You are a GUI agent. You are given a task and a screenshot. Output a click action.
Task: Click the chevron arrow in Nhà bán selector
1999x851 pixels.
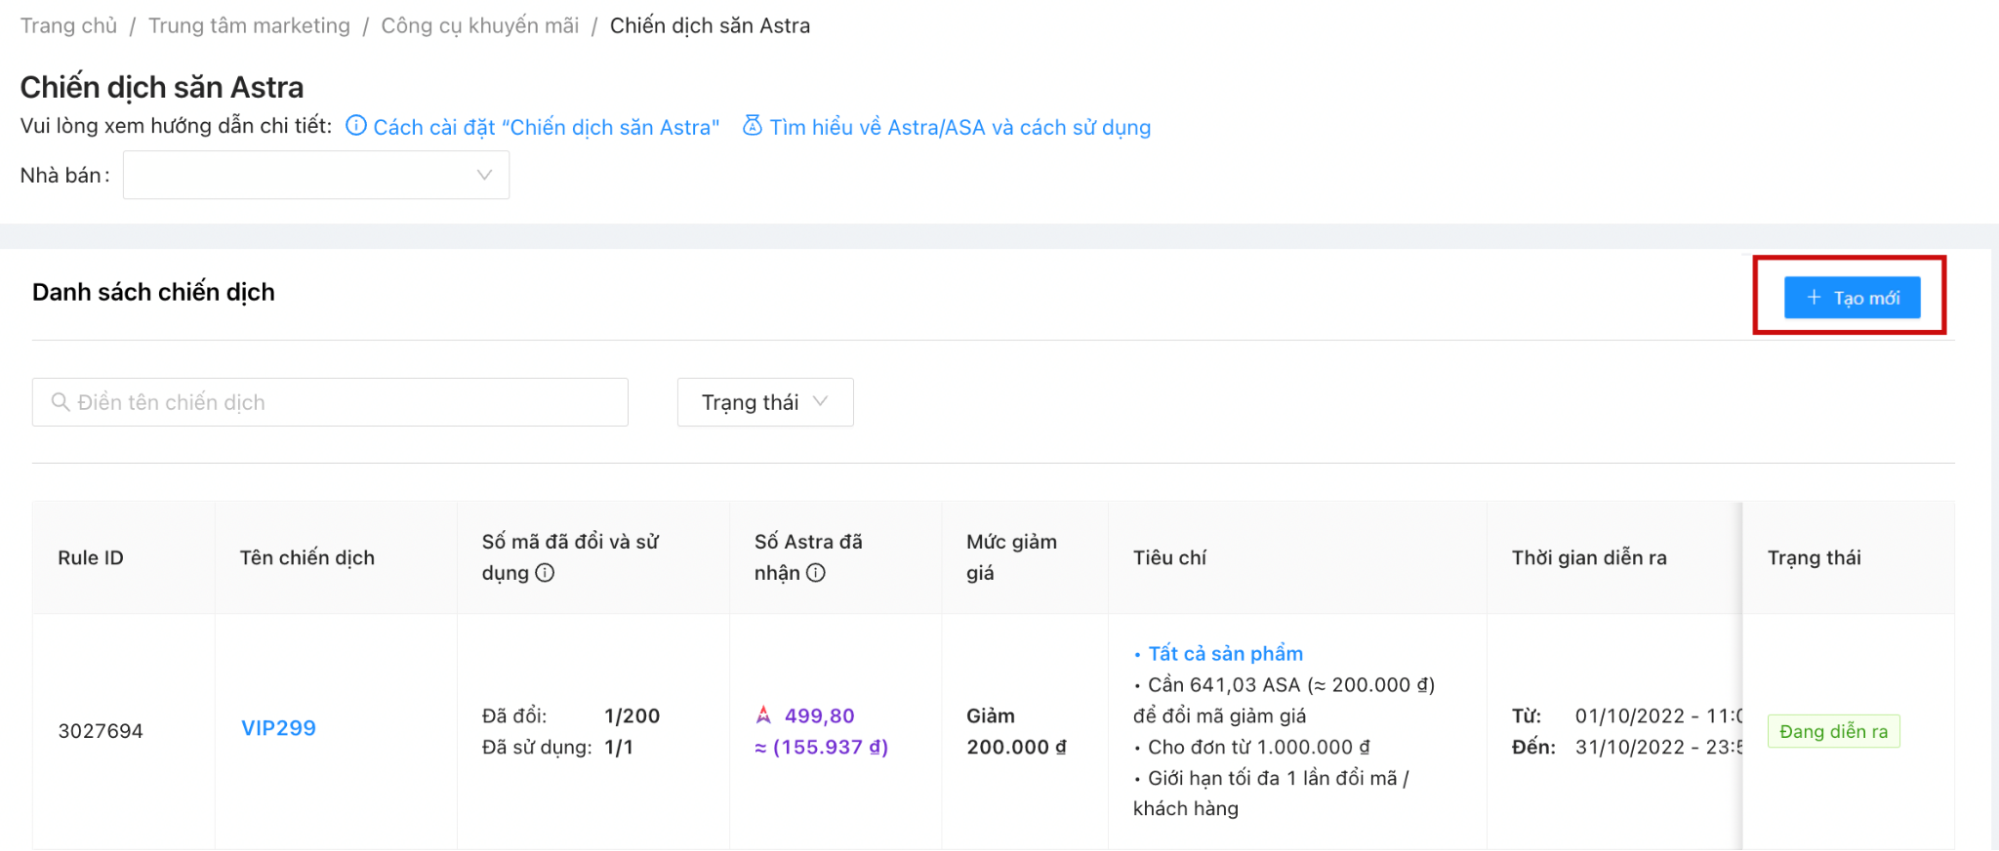click(484, 175)
